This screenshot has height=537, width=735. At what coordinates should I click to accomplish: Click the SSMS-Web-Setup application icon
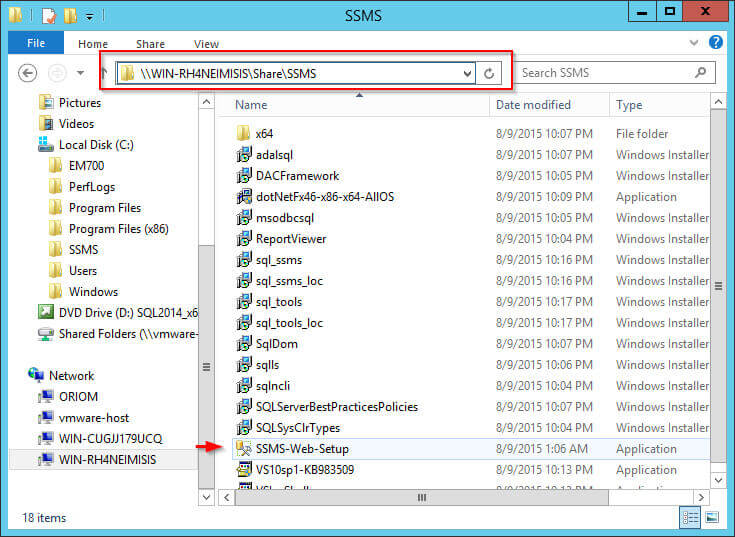244,449
